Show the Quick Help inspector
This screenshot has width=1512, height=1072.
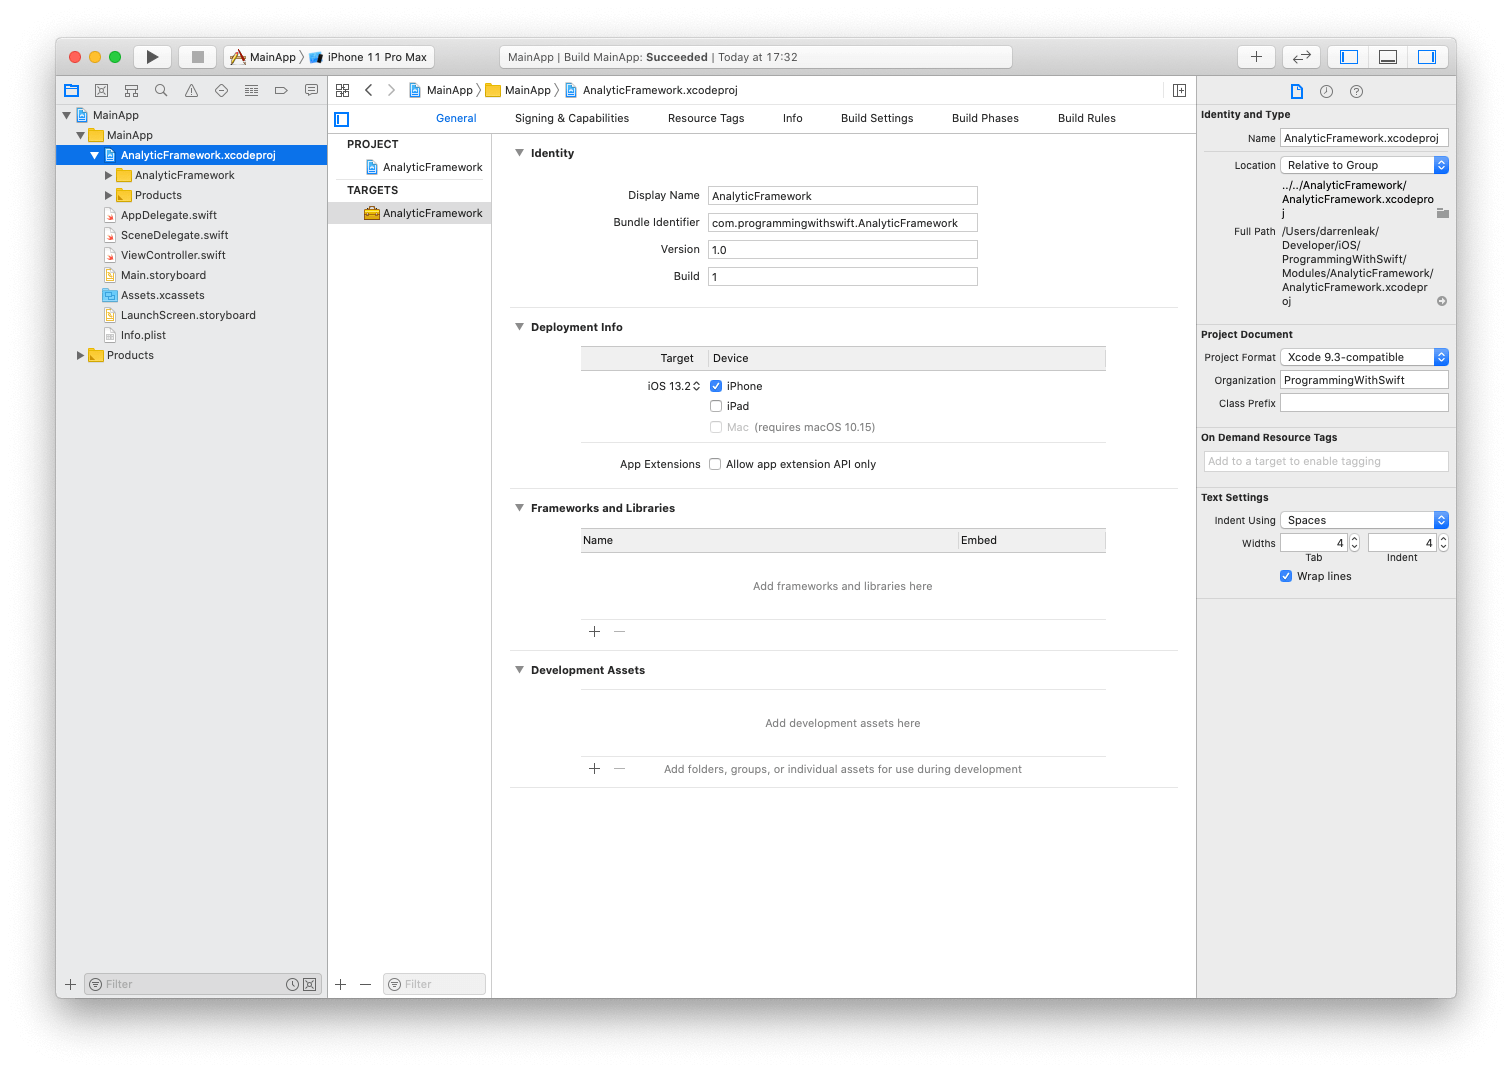[x=1356, y=91]
